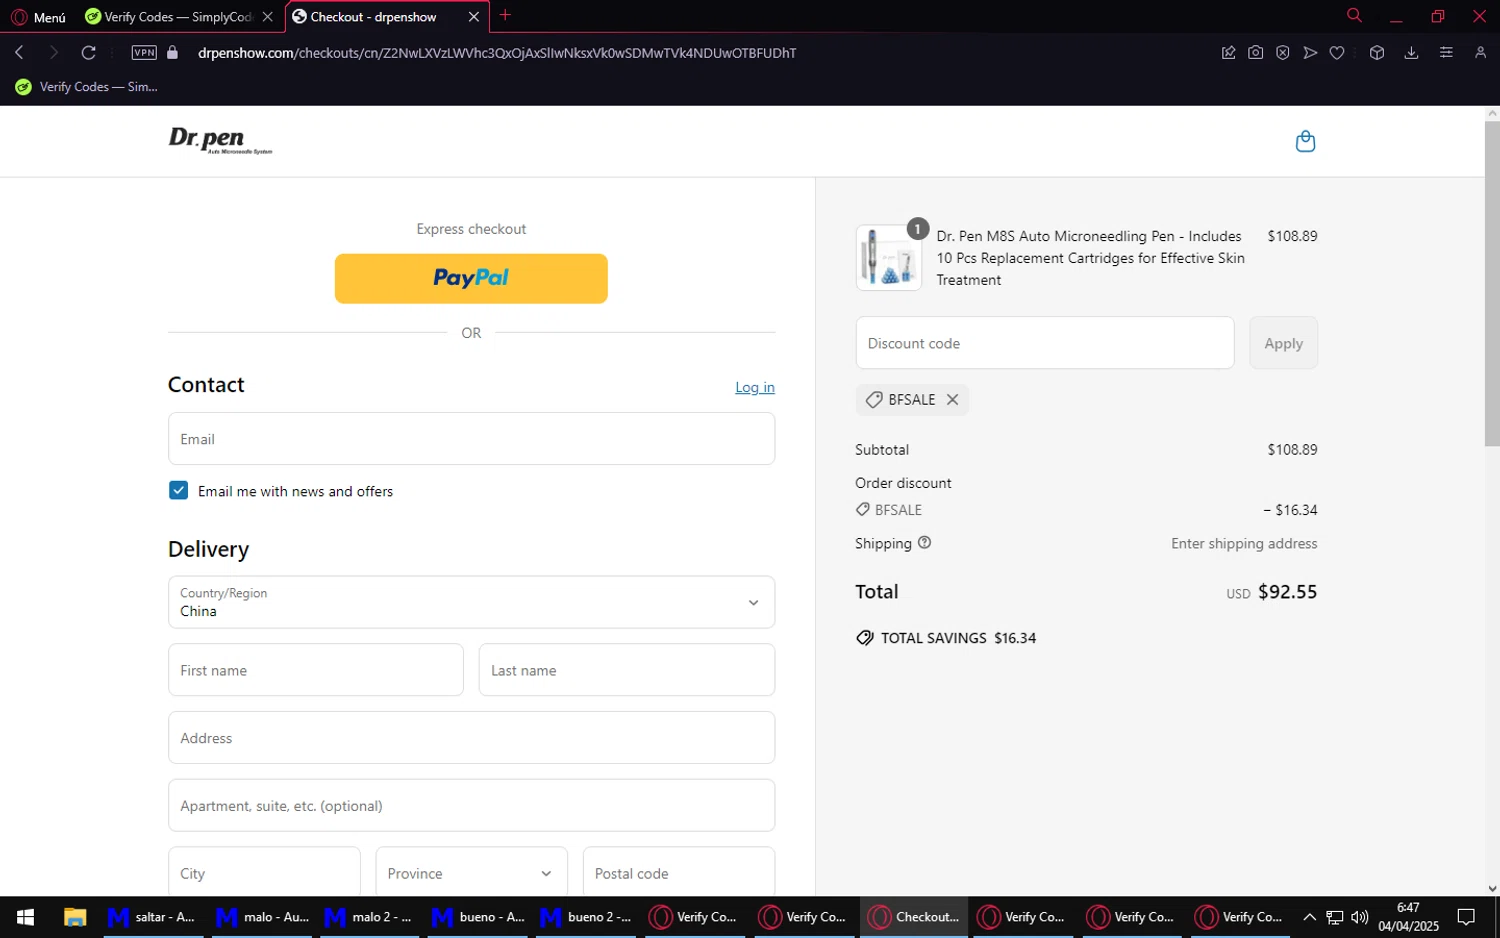This screenshot has height=938, width=1500.
Task: Open the Checkout taskbar Opera window
Action: 913,917
